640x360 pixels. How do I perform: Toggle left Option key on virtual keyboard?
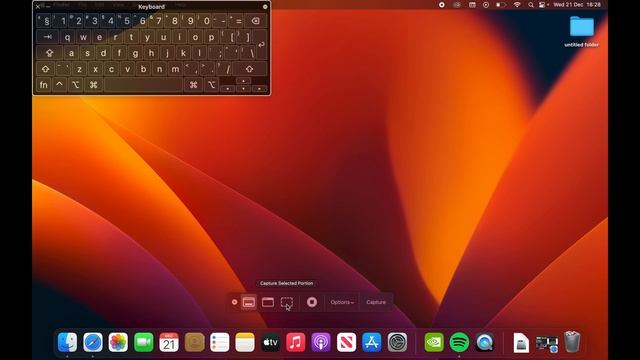point(76,85)
